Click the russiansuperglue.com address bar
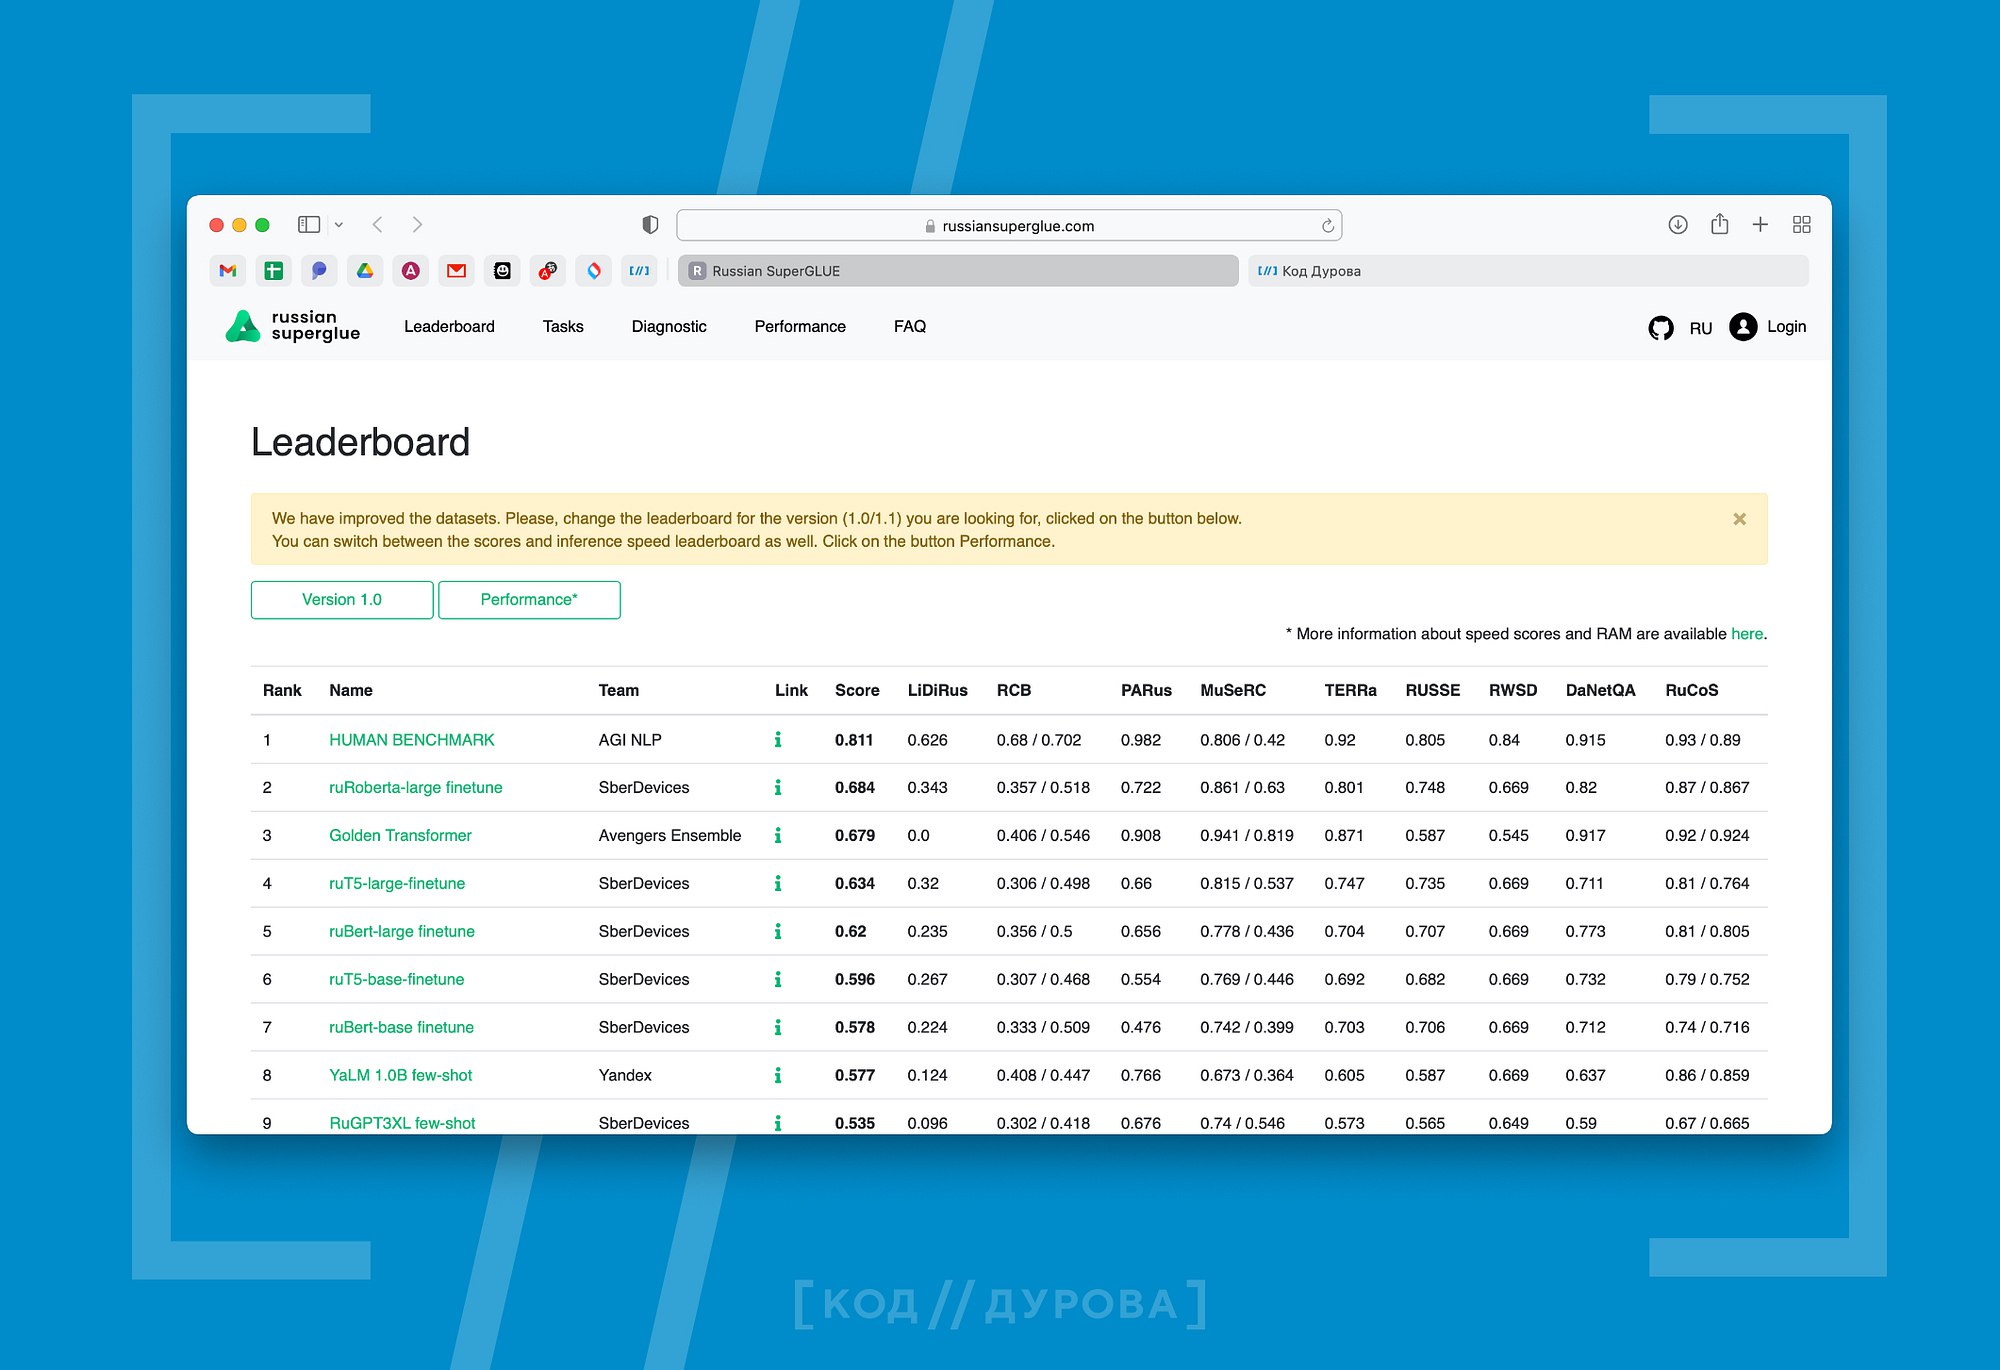Image resolution: width=2000 pixels, height=1370 pixels. [1008, 226]
